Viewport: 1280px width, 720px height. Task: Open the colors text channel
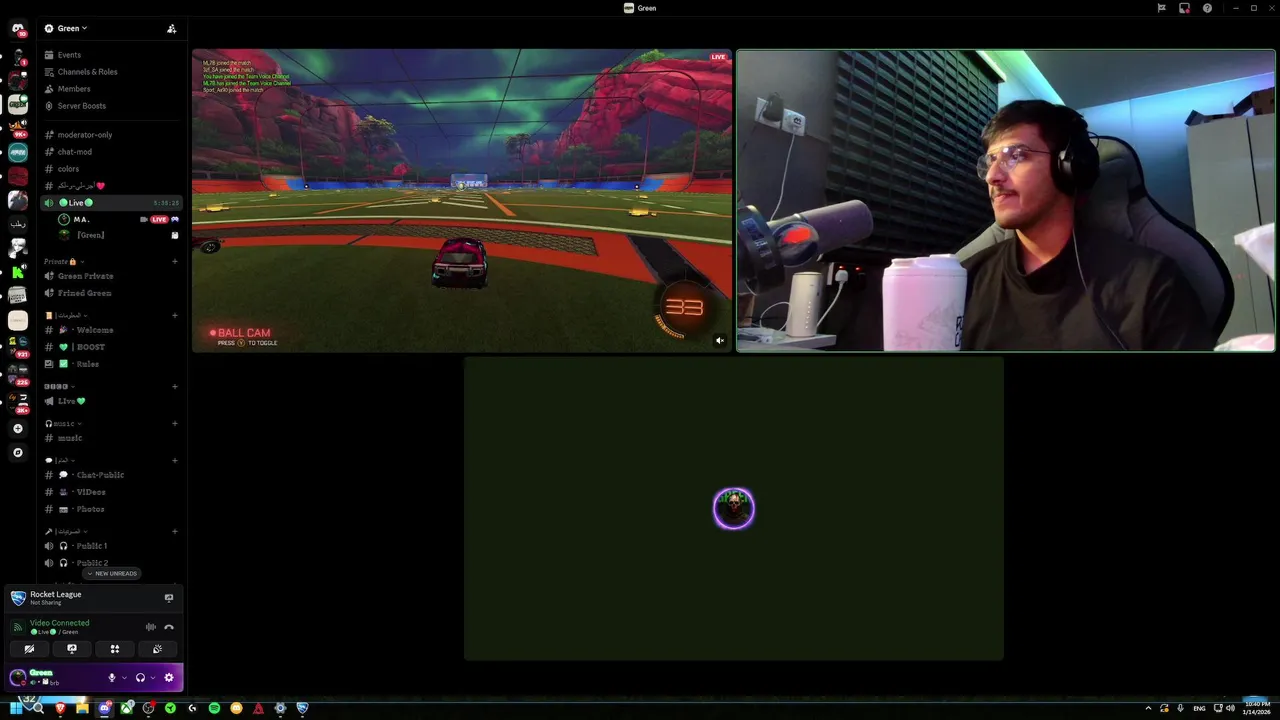click(x=110, y=169)
